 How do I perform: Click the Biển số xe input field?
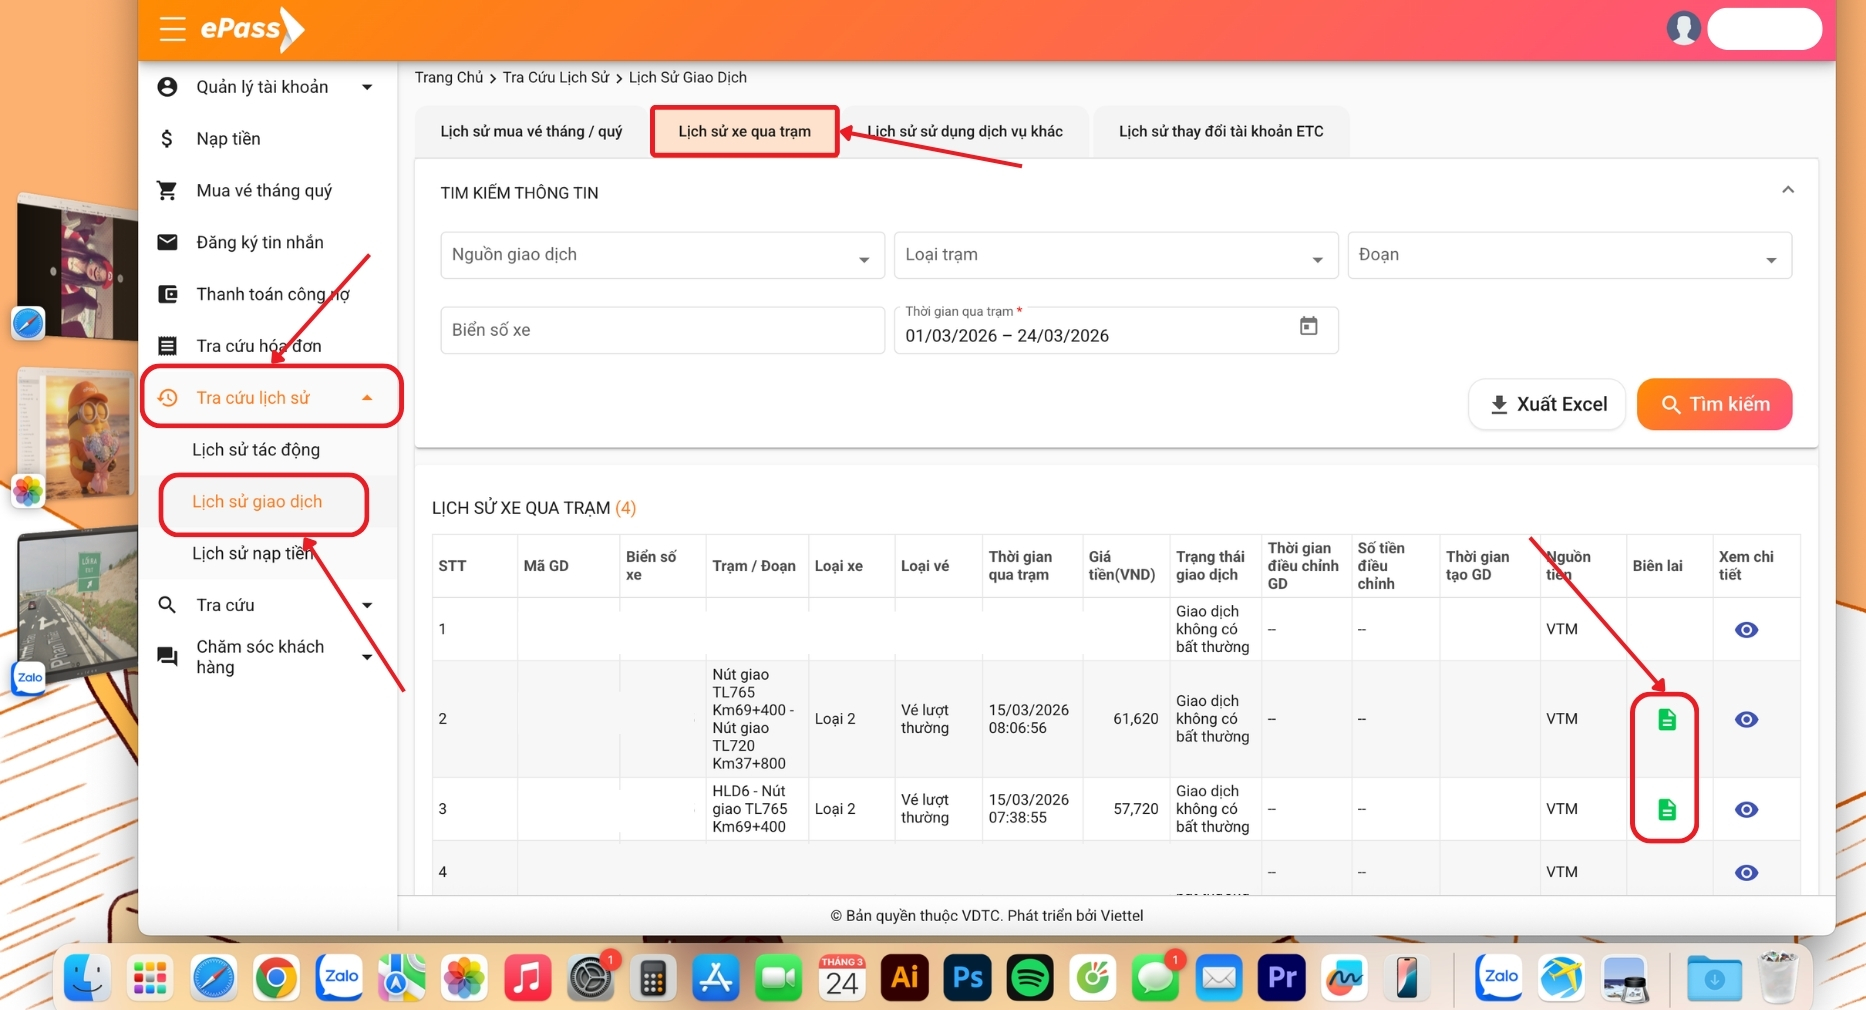point(662,330)
